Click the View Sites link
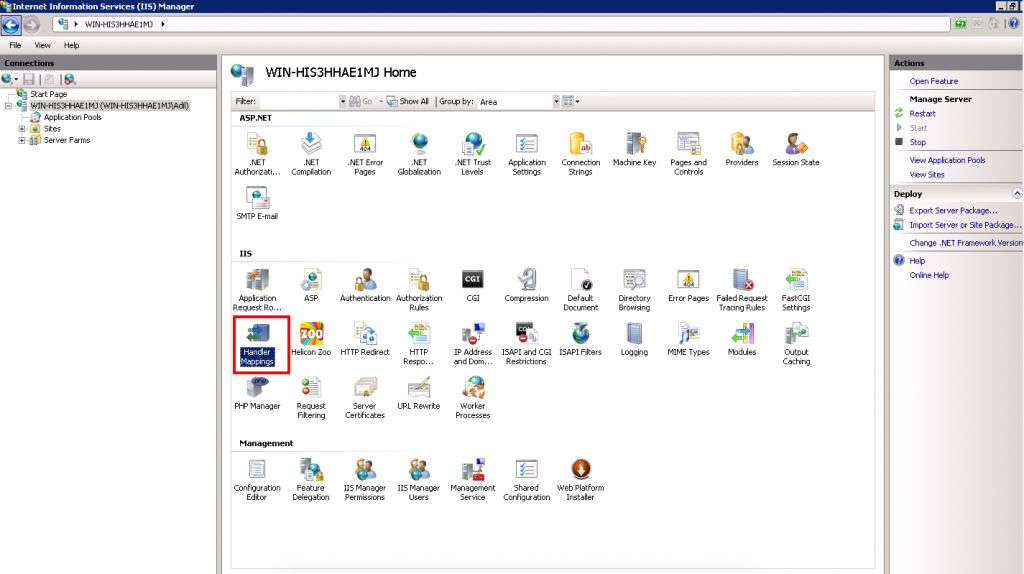This screenshot has height=574, width=1024. [x=927, y=175]
